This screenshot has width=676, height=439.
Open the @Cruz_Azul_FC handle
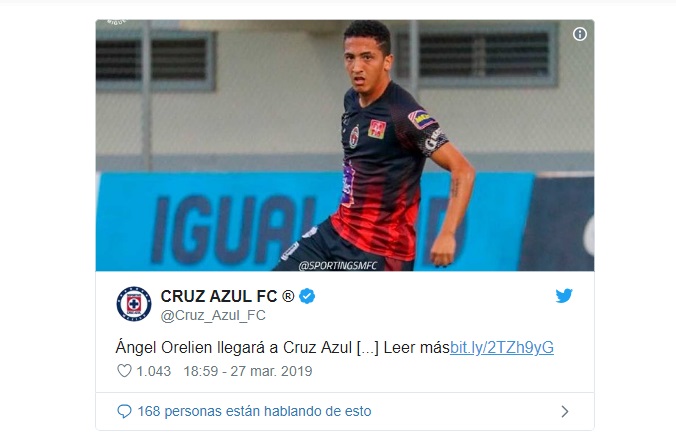[x=213, y=316]
